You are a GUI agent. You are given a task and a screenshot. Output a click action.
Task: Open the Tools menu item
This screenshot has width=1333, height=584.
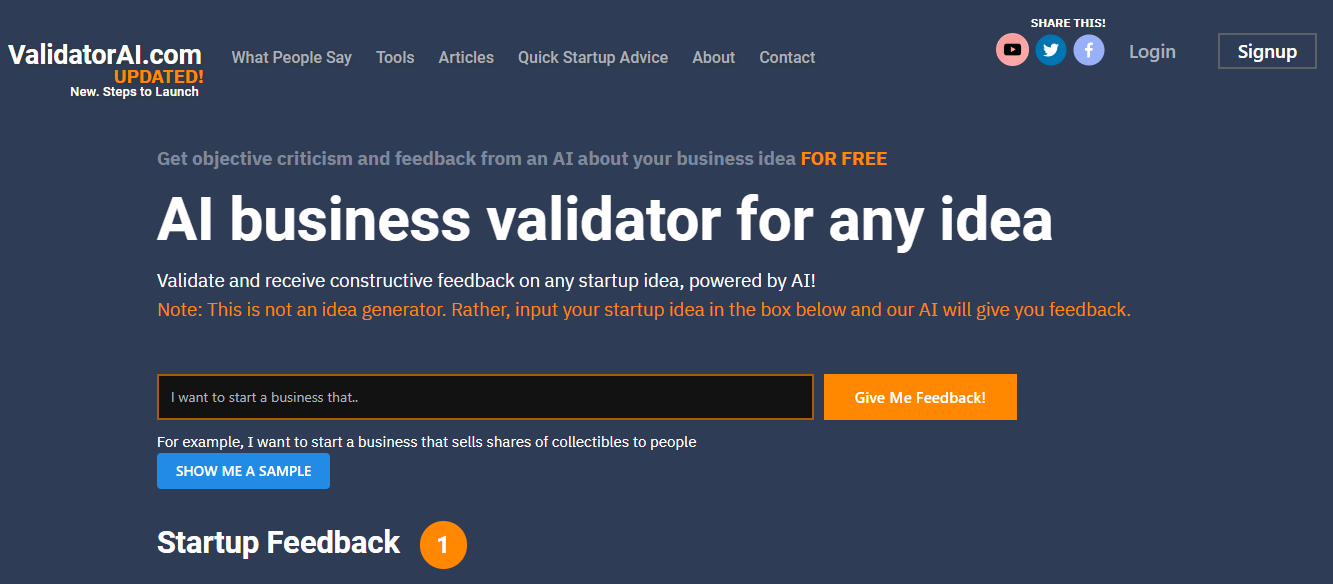[x=395, y=57]
